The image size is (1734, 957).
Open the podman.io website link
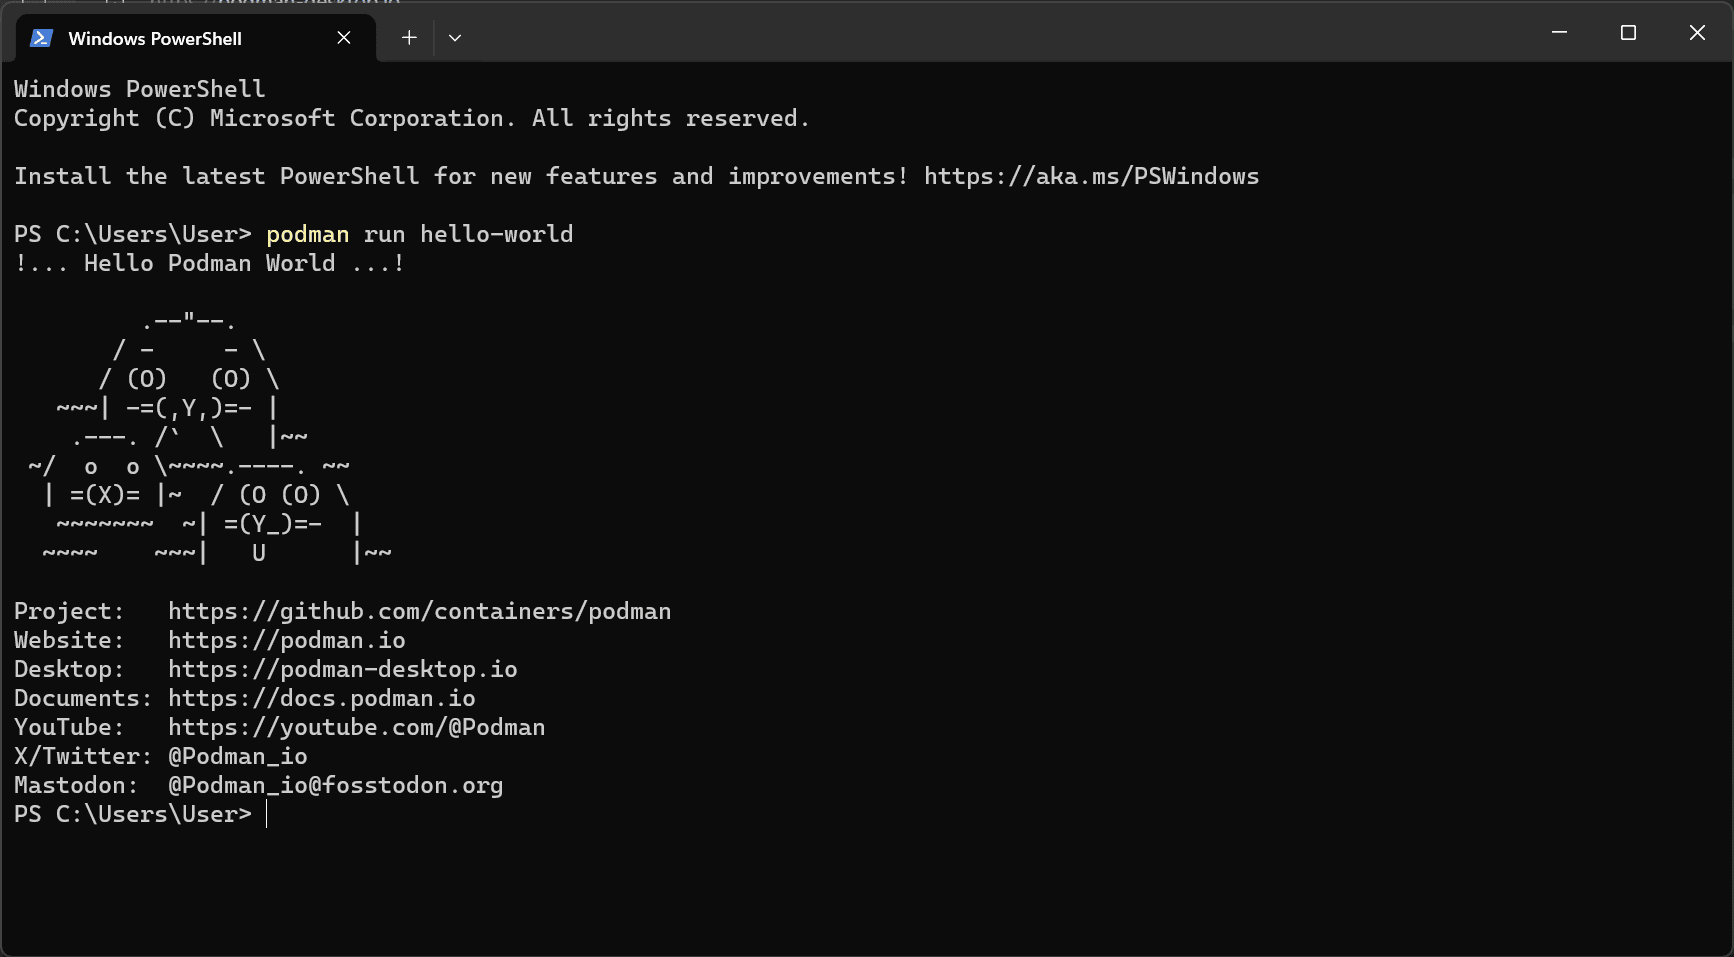286,640
